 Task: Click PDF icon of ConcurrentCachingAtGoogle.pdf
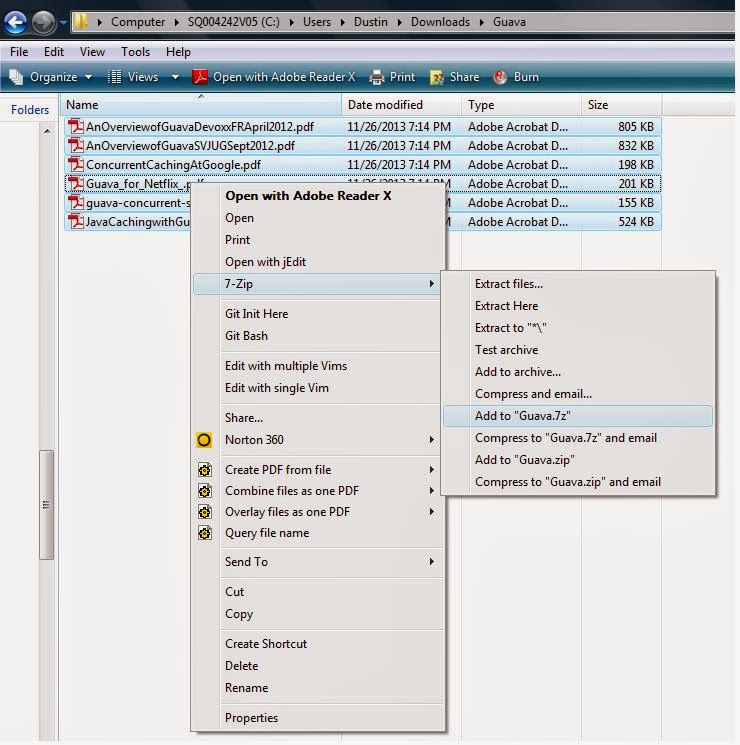tap(76, 164)
